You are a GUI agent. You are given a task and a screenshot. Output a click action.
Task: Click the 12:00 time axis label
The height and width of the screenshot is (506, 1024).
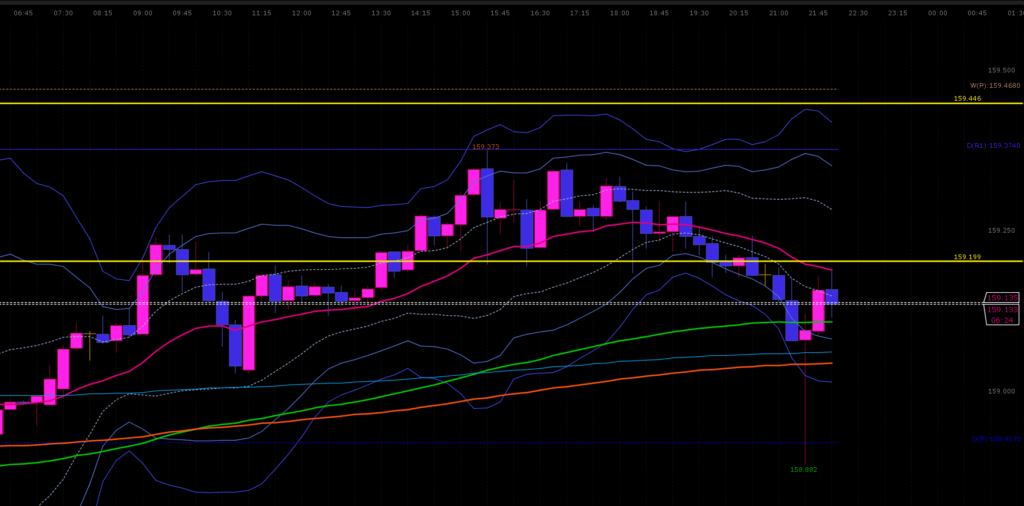[301, 13]
